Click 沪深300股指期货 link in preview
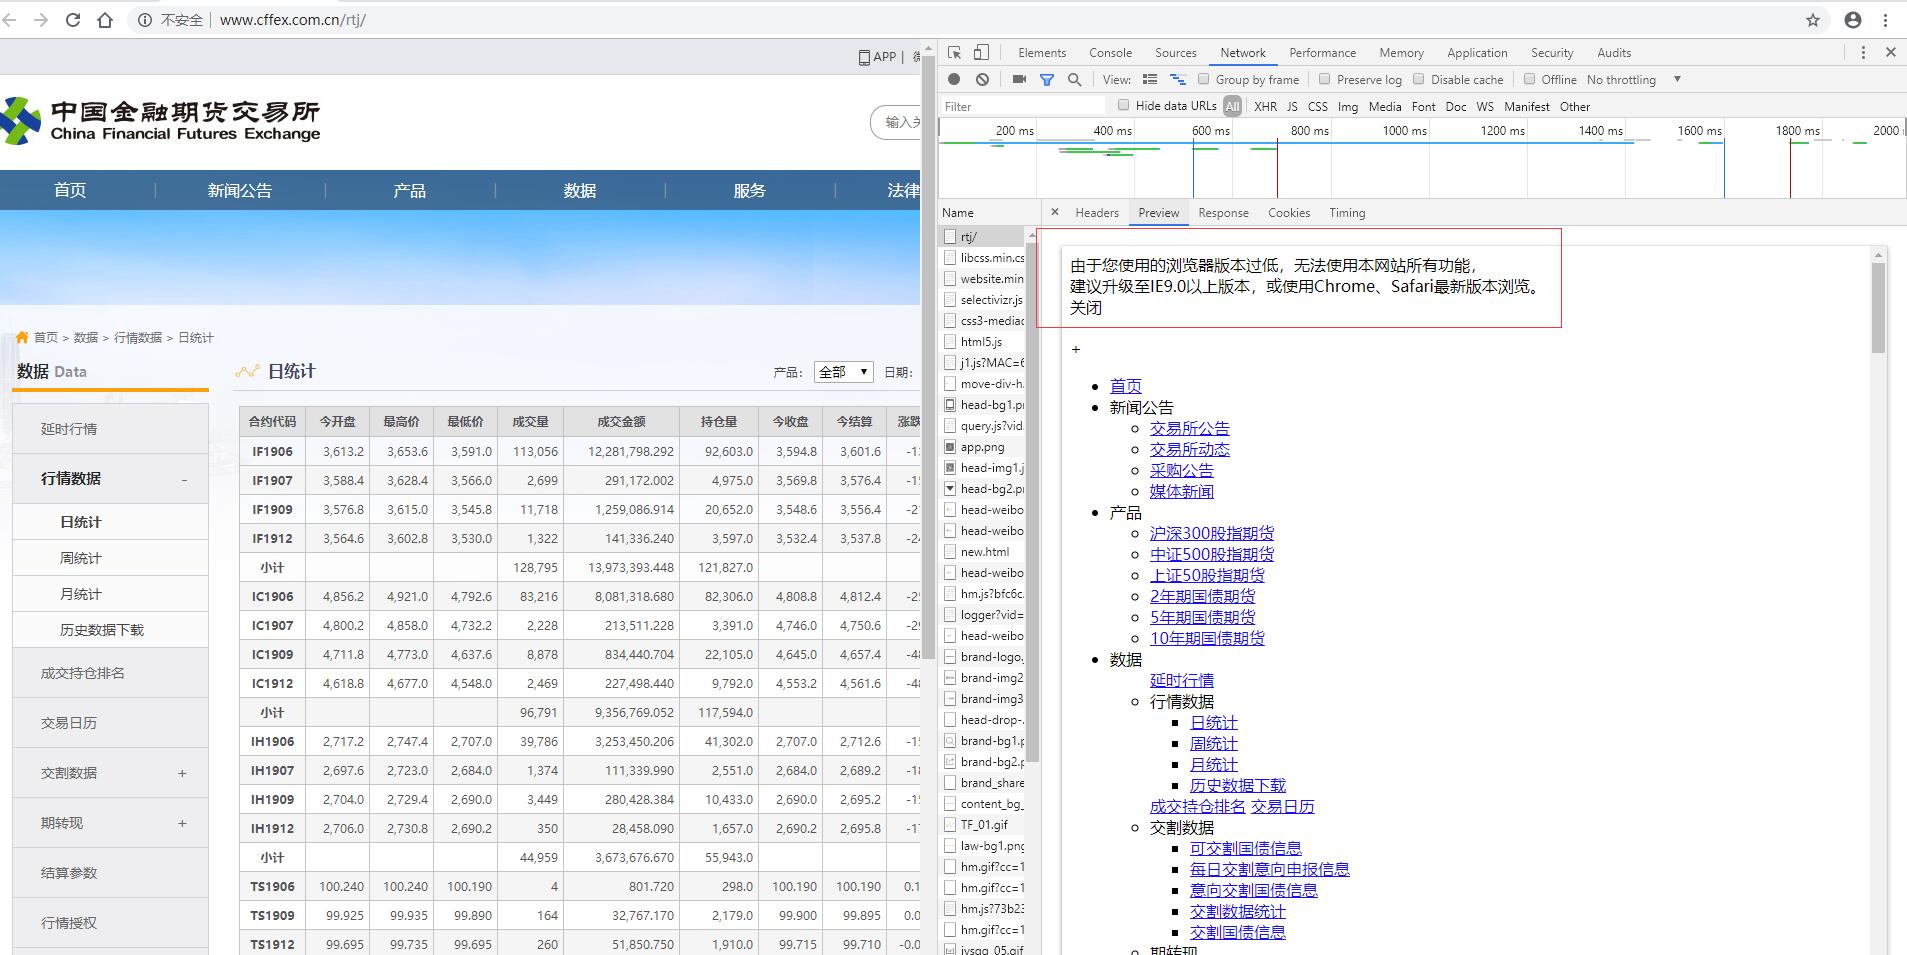The width and height of the screenshot is (1907, 955). click(x=1212, y=533)
